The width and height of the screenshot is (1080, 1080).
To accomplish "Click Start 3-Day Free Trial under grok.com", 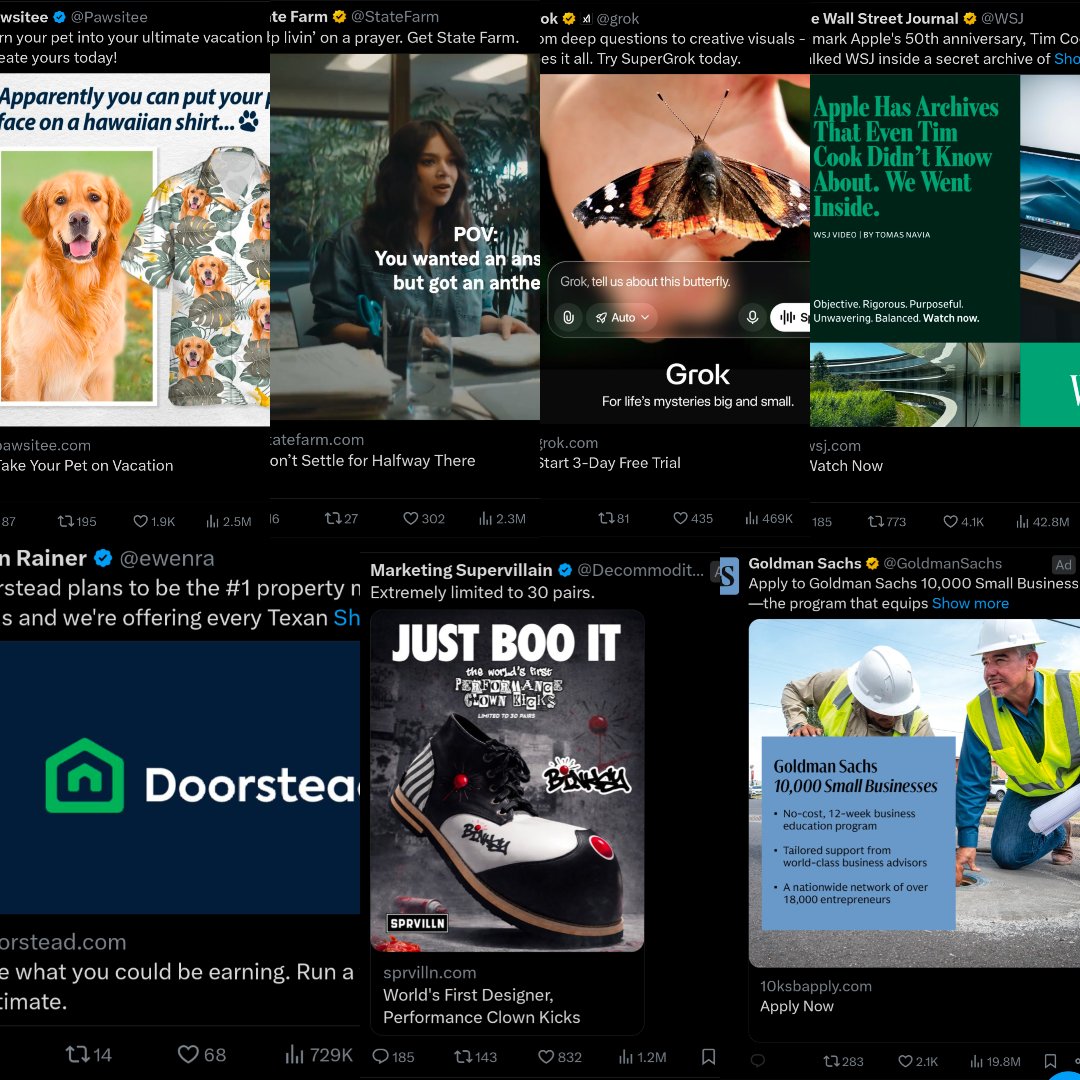I will [x=610, y=463].
